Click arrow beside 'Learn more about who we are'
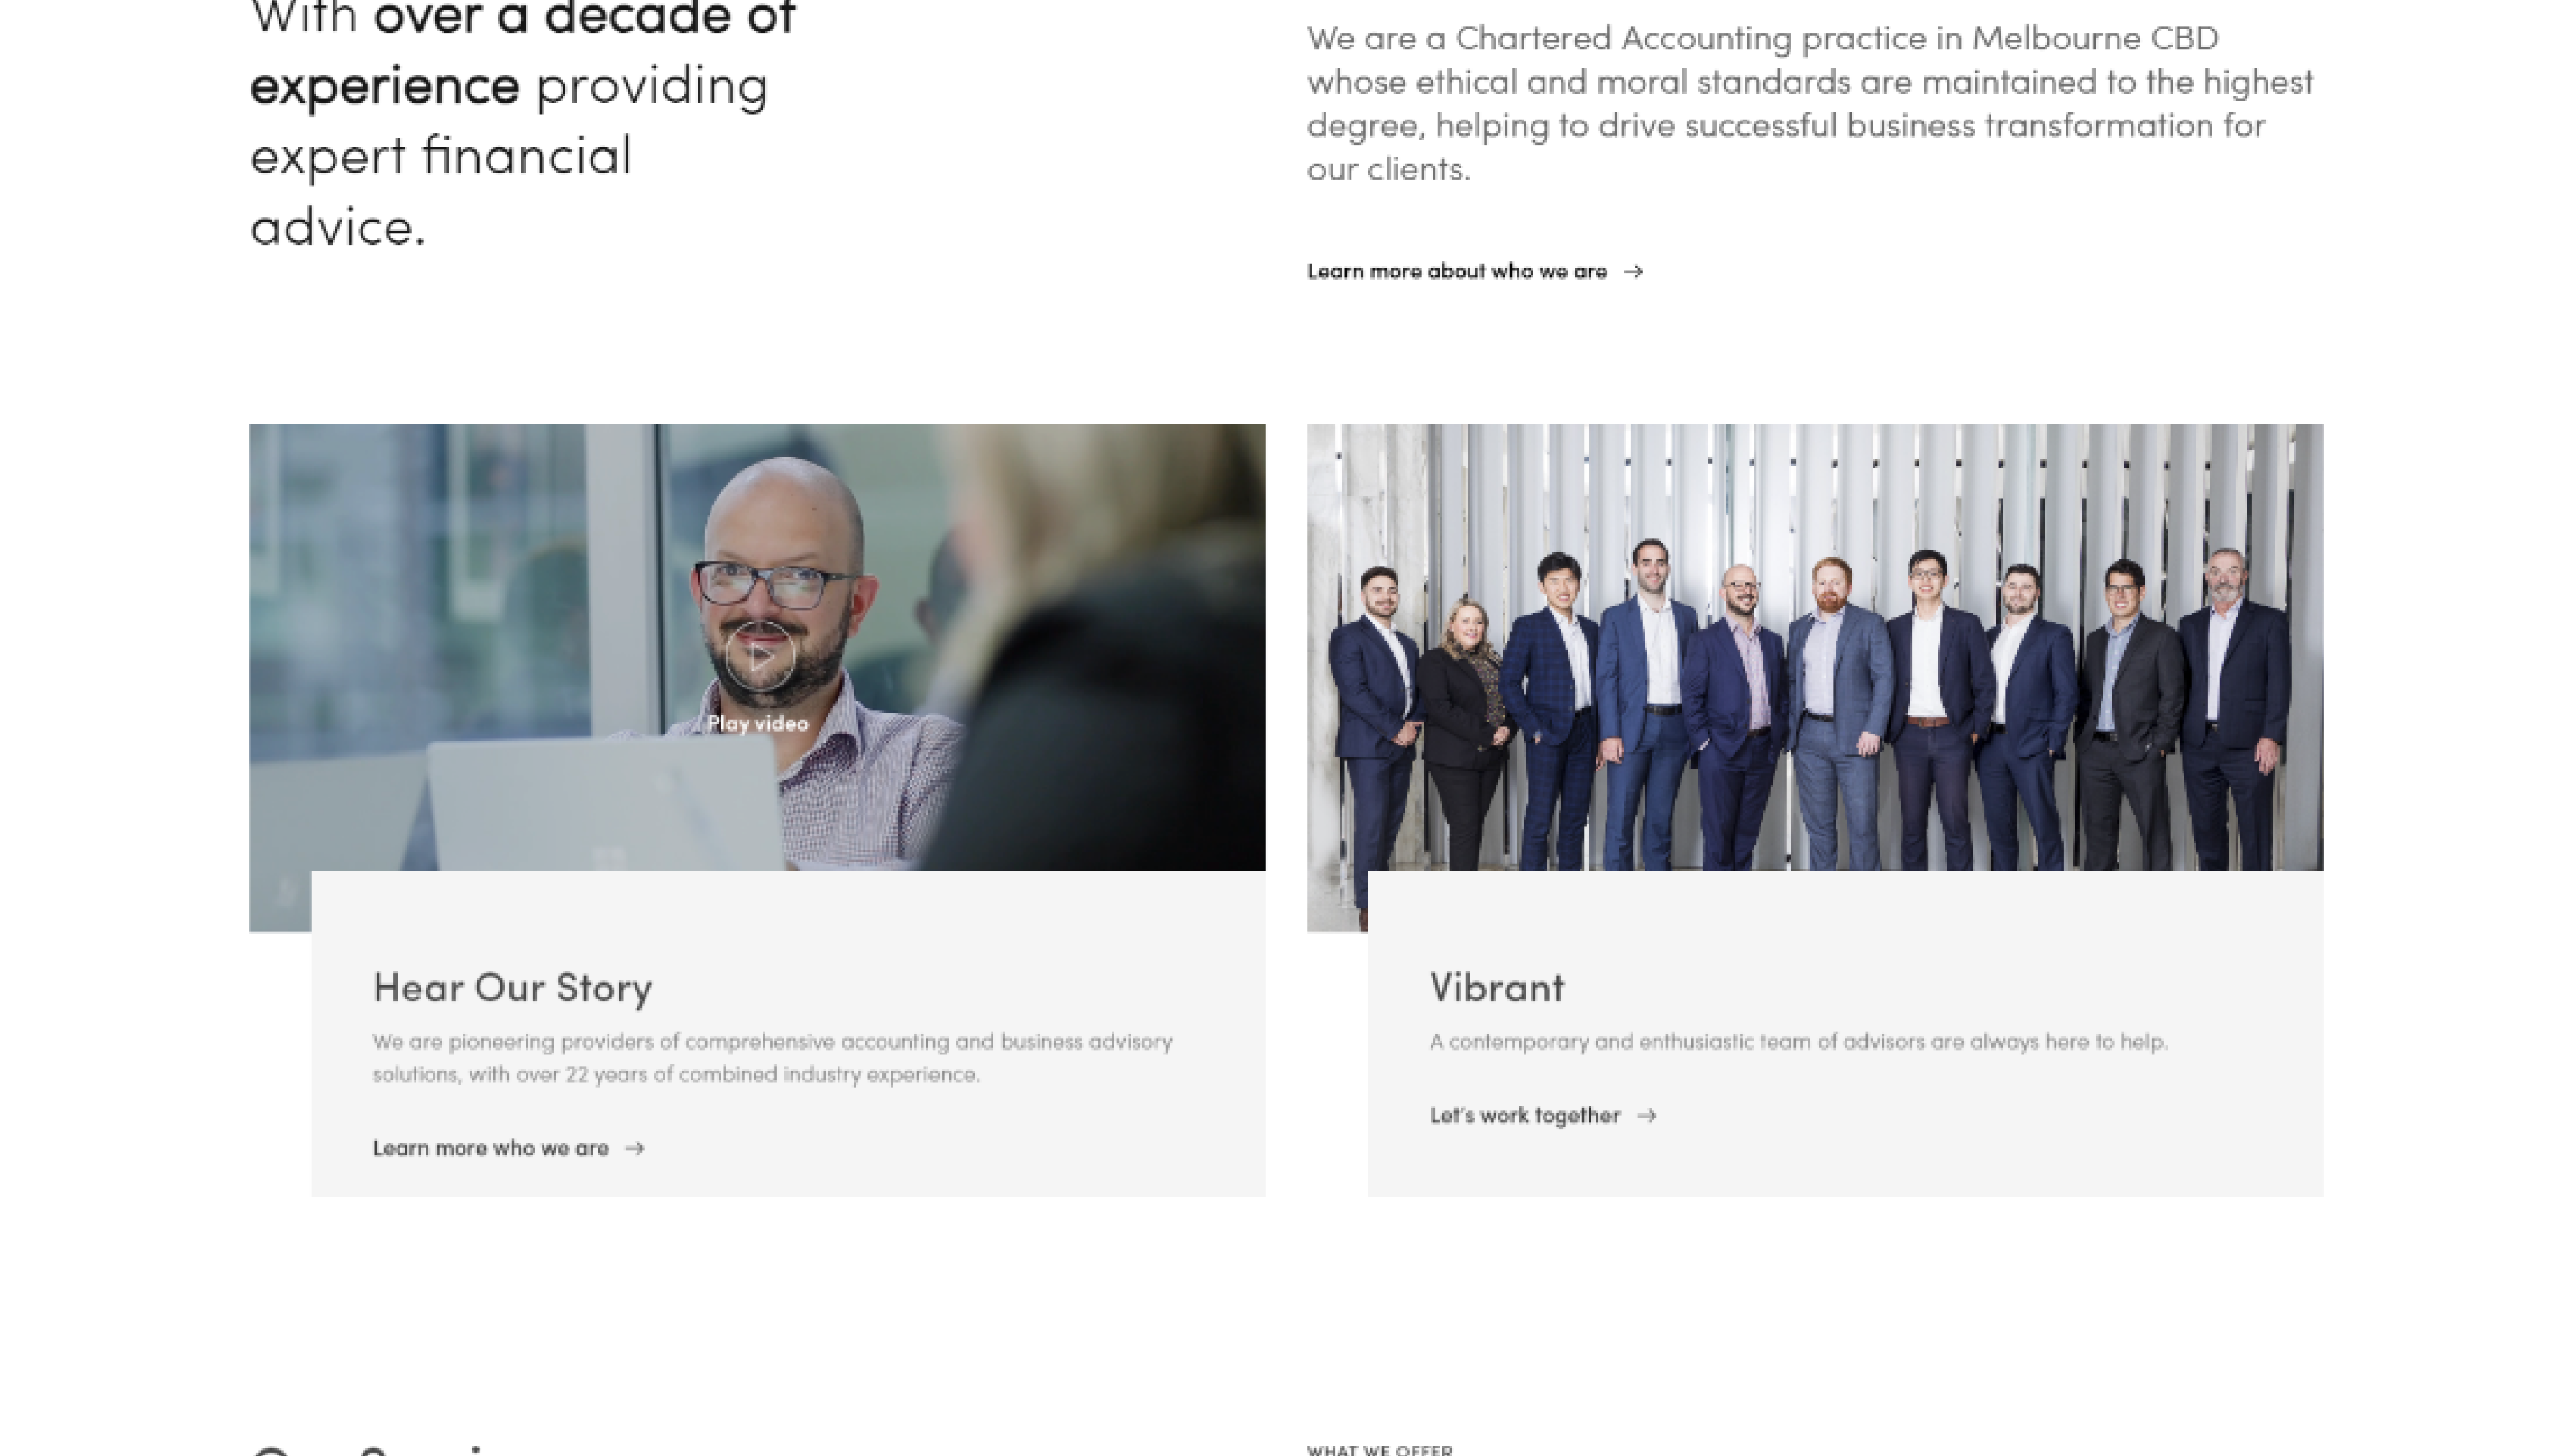This screenshot has width=2573, height=1456. click(1633, 272)
